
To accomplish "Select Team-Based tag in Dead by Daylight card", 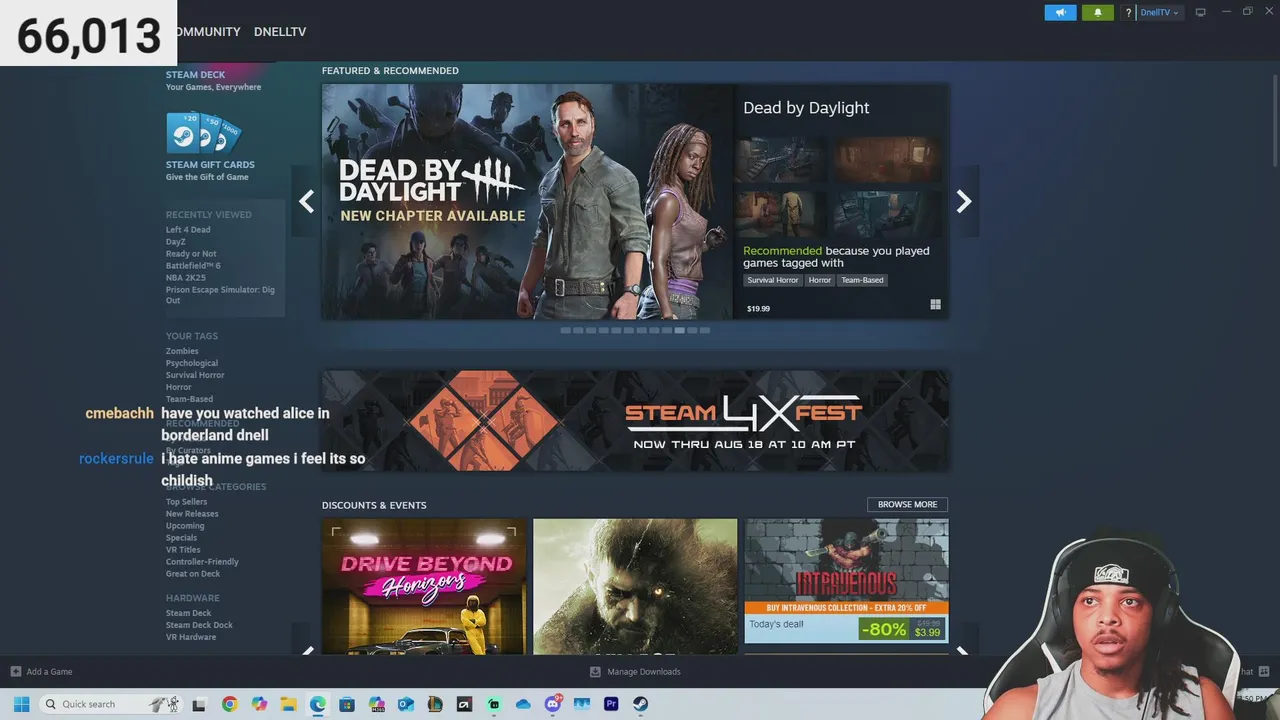I will 862,280.
